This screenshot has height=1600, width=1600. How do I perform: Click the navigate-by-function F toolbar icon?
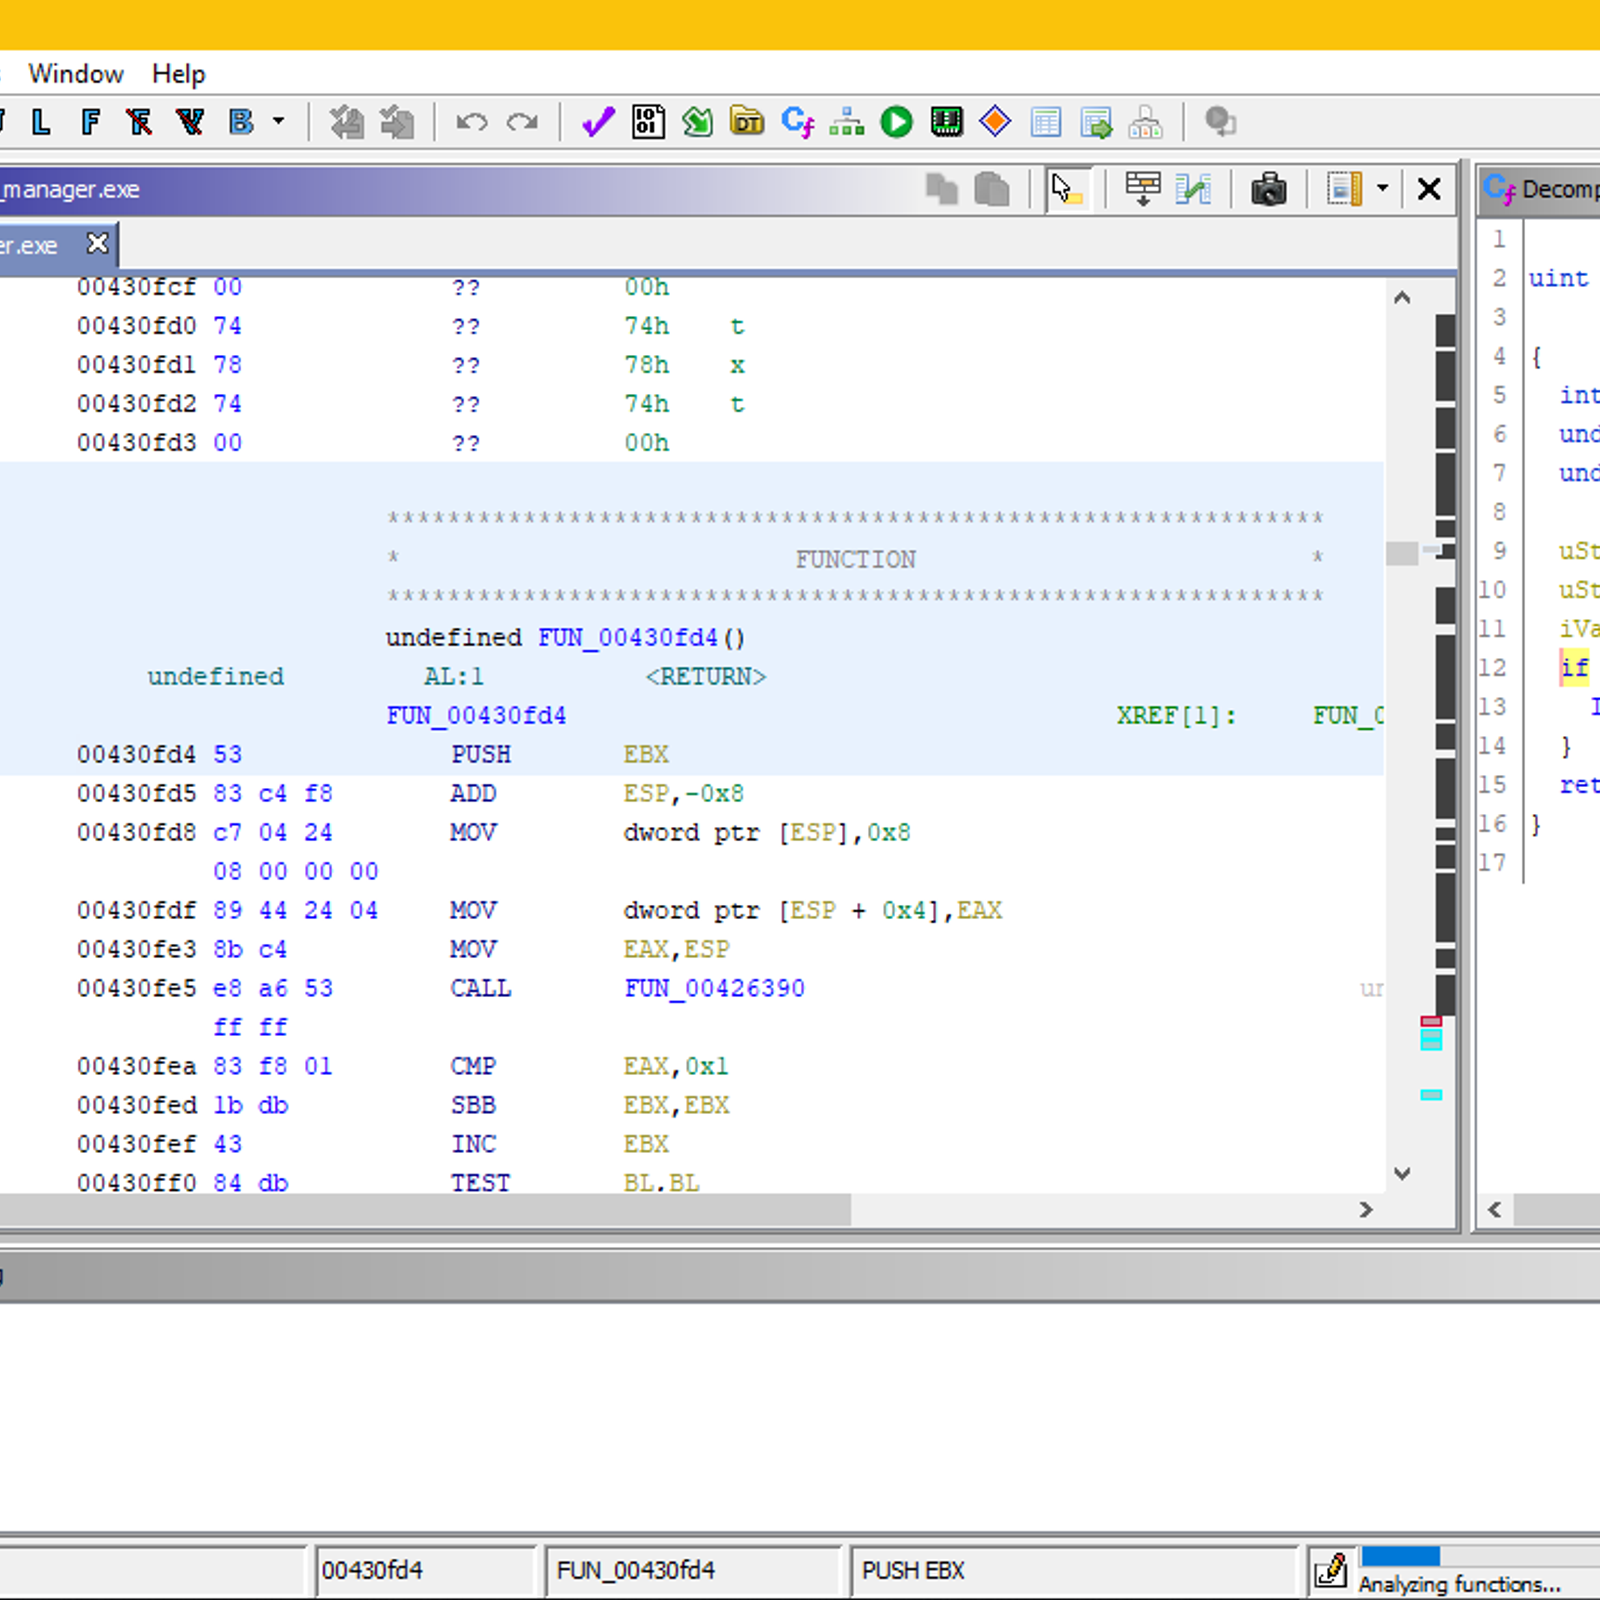pos(90,122)
